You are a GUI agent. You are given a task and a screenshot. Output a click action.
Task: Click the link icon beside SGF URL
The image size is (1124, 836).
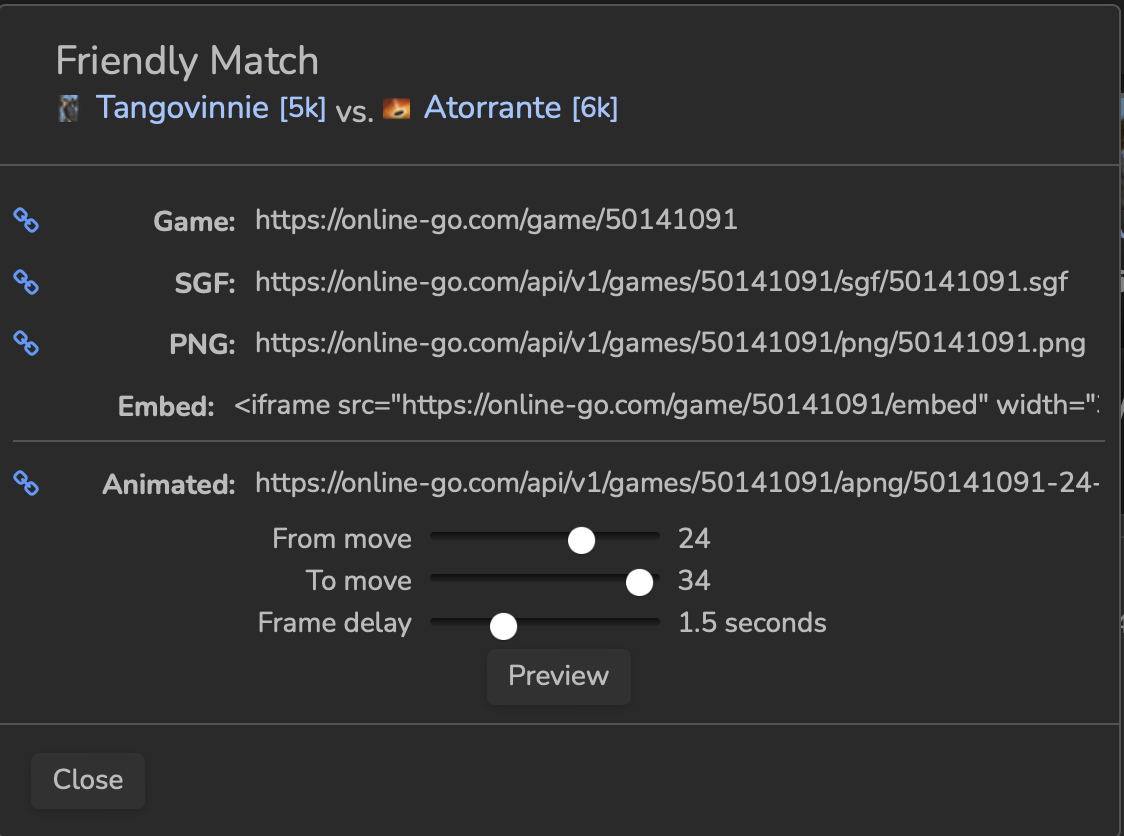[26, 283]
